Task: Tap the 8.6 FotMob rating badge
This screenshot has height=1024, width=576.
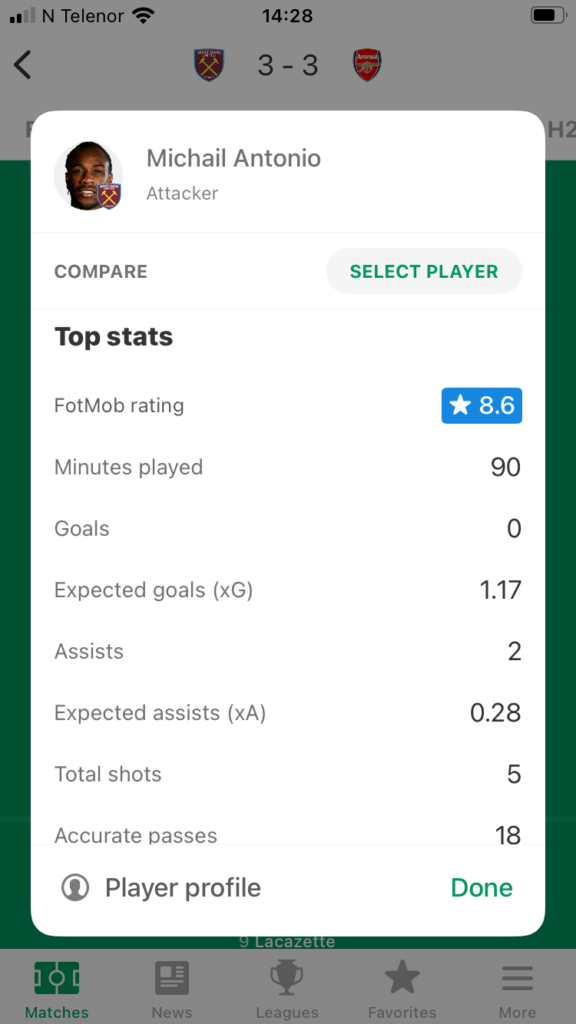Action: (x=482, y=406)
